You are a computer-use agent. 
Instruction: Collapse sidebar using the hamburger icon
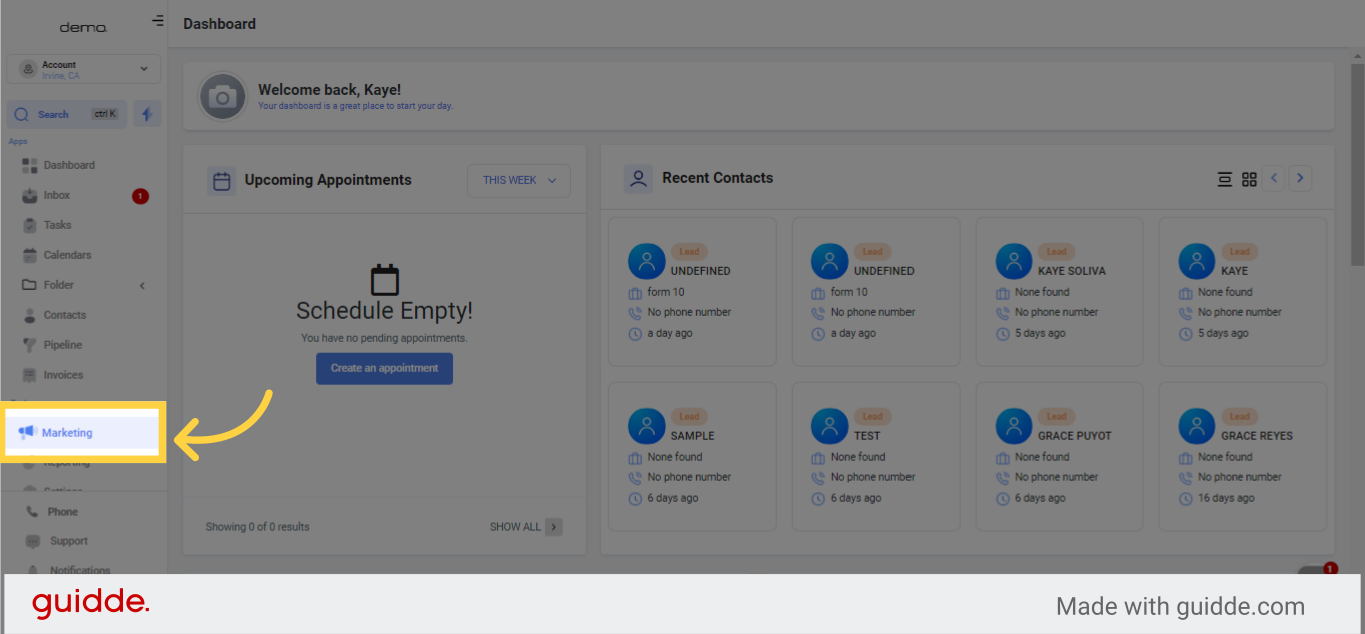(157, 21)
